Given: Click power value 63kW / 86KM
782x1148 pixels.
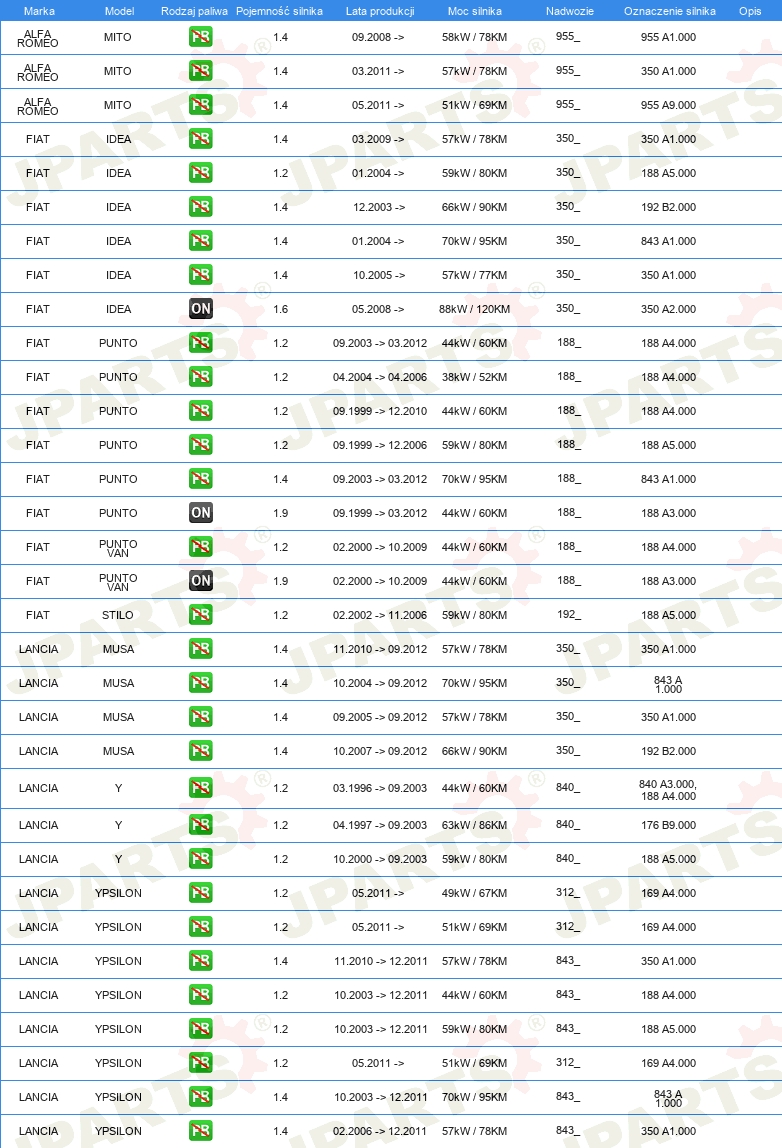Looking at the screenshot, I should click(474, 824).
